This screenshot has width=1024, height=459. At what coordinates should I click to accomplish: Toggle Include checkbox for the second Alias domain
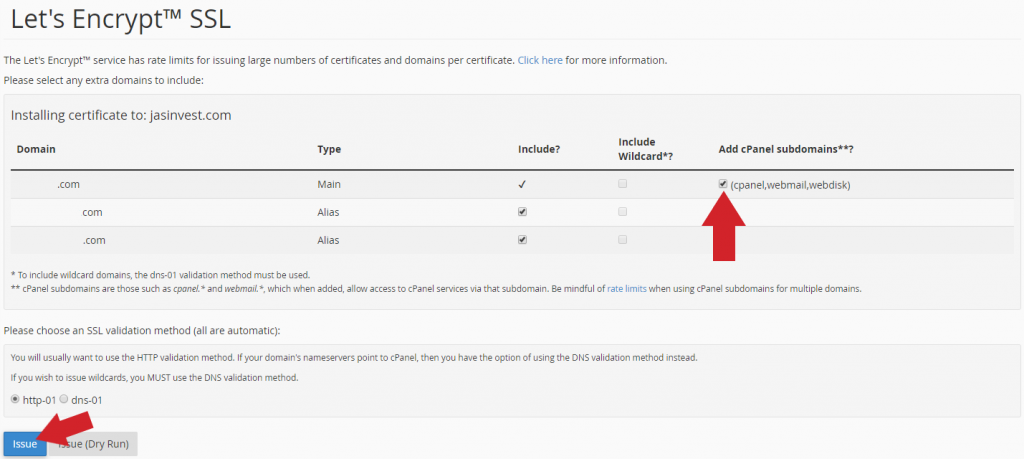coord(522,240)
